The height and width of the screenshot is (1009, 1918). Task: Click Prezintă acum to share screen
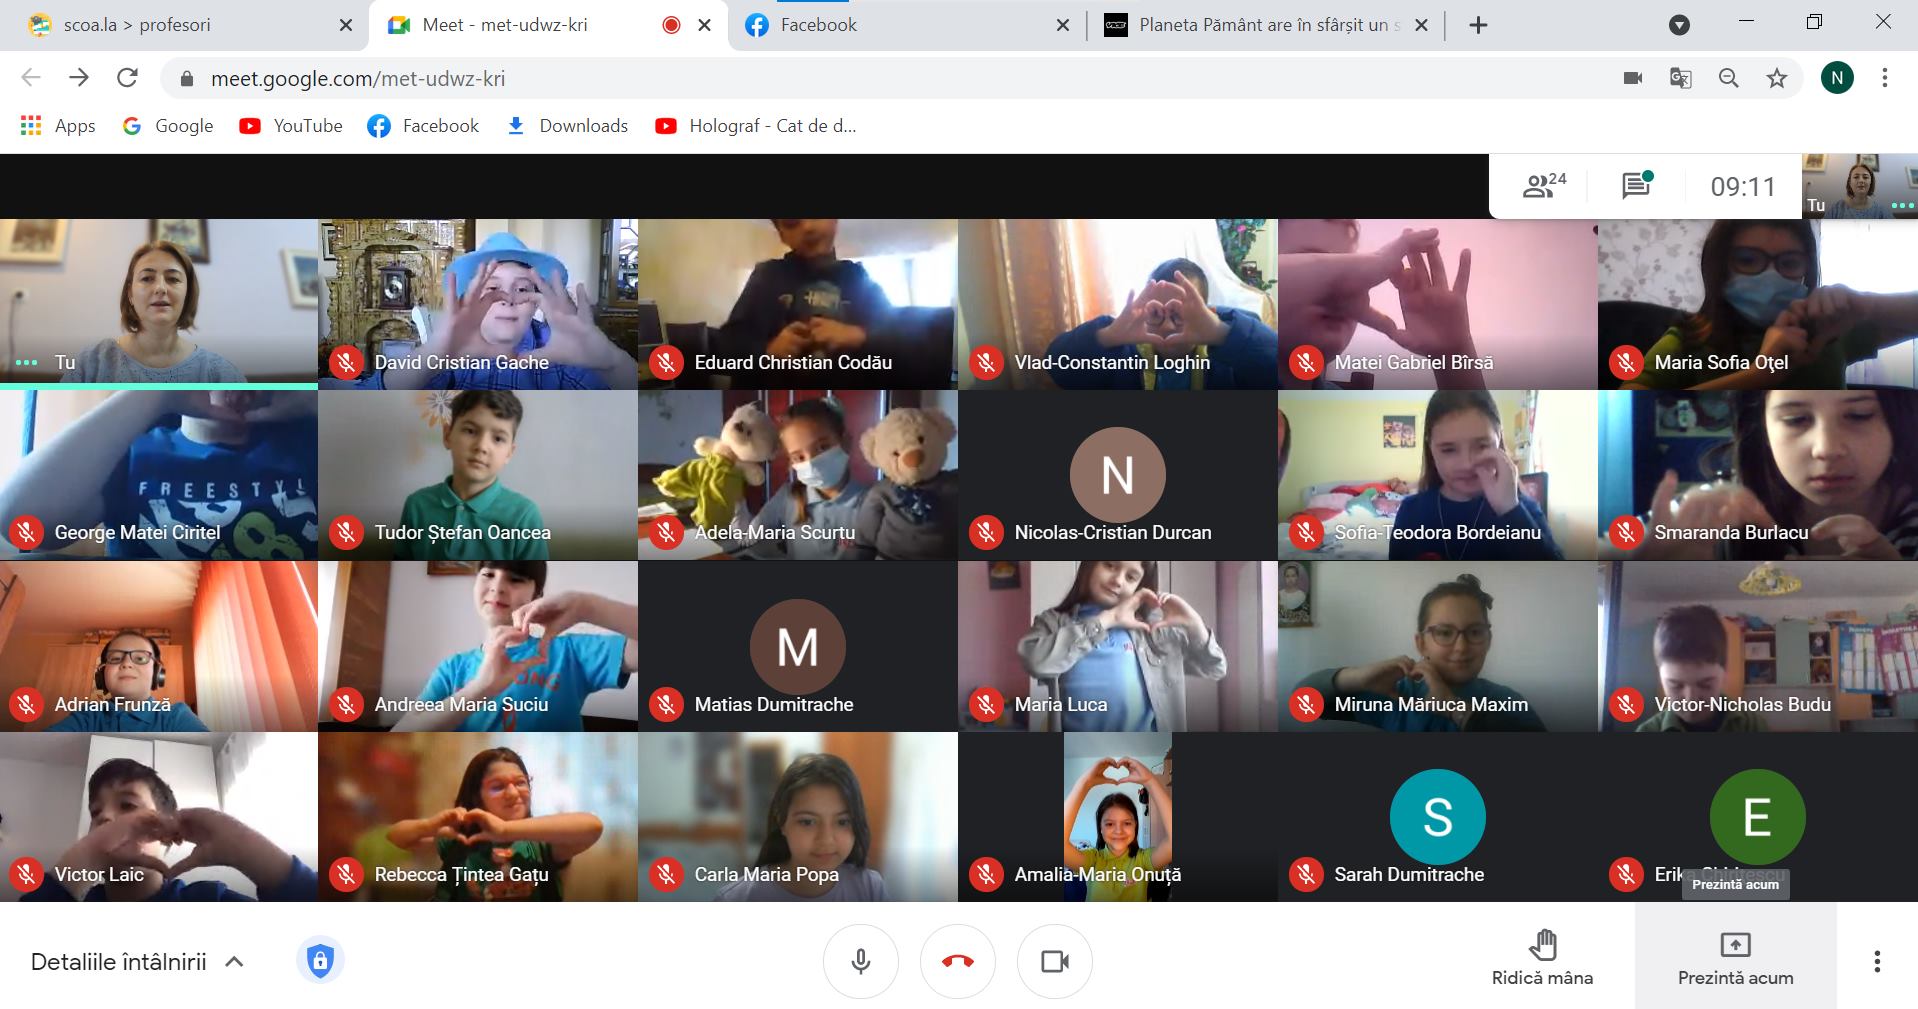(x=1735, y=958)
